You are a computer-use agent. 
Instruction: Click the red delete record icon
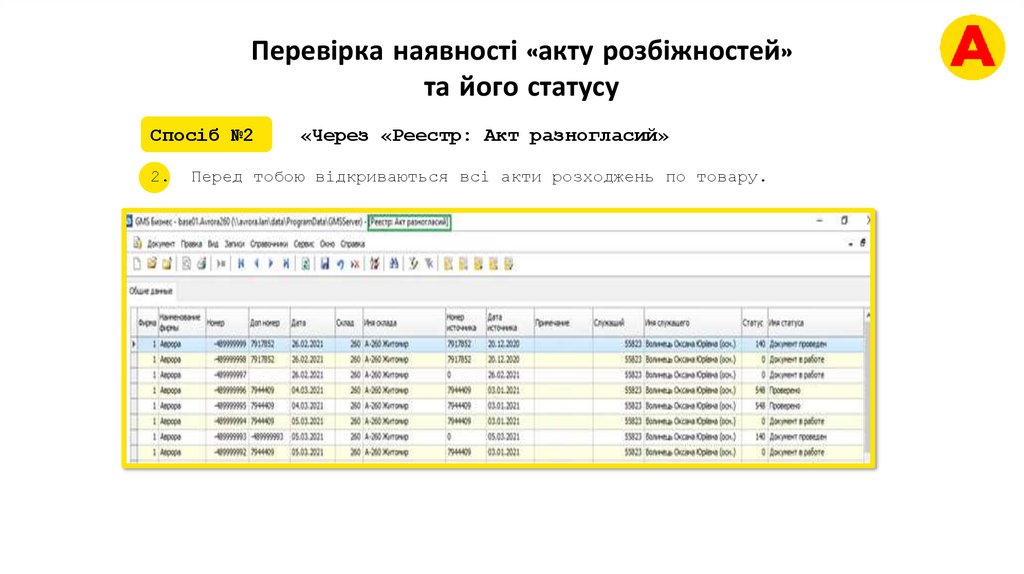(x=355, y=264)
